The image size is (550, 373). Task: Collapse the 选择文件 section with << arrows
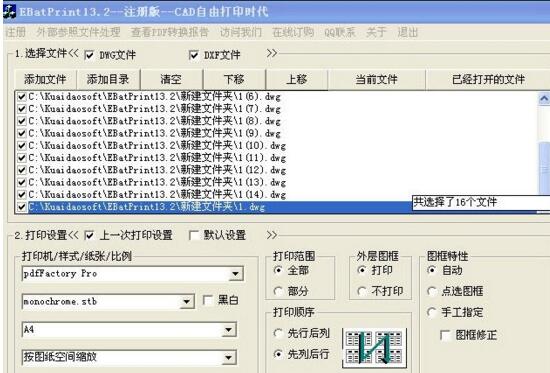point(73,53)
